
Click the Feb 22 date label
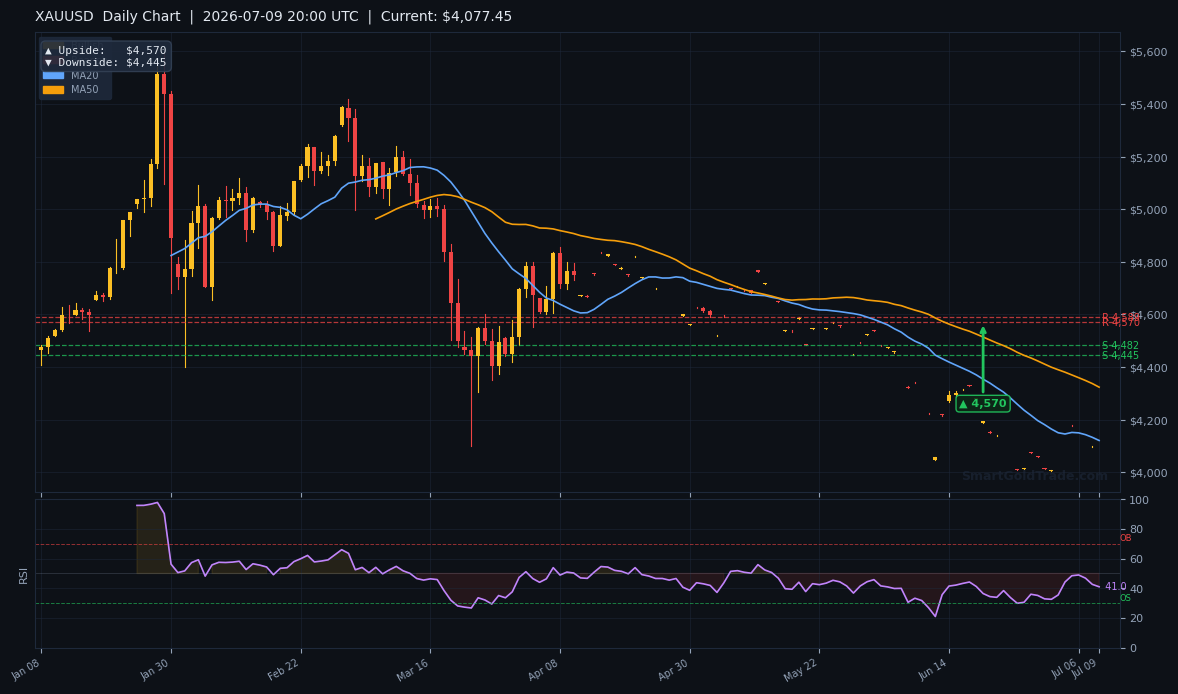pyautogui.click(x=284, y=669)
